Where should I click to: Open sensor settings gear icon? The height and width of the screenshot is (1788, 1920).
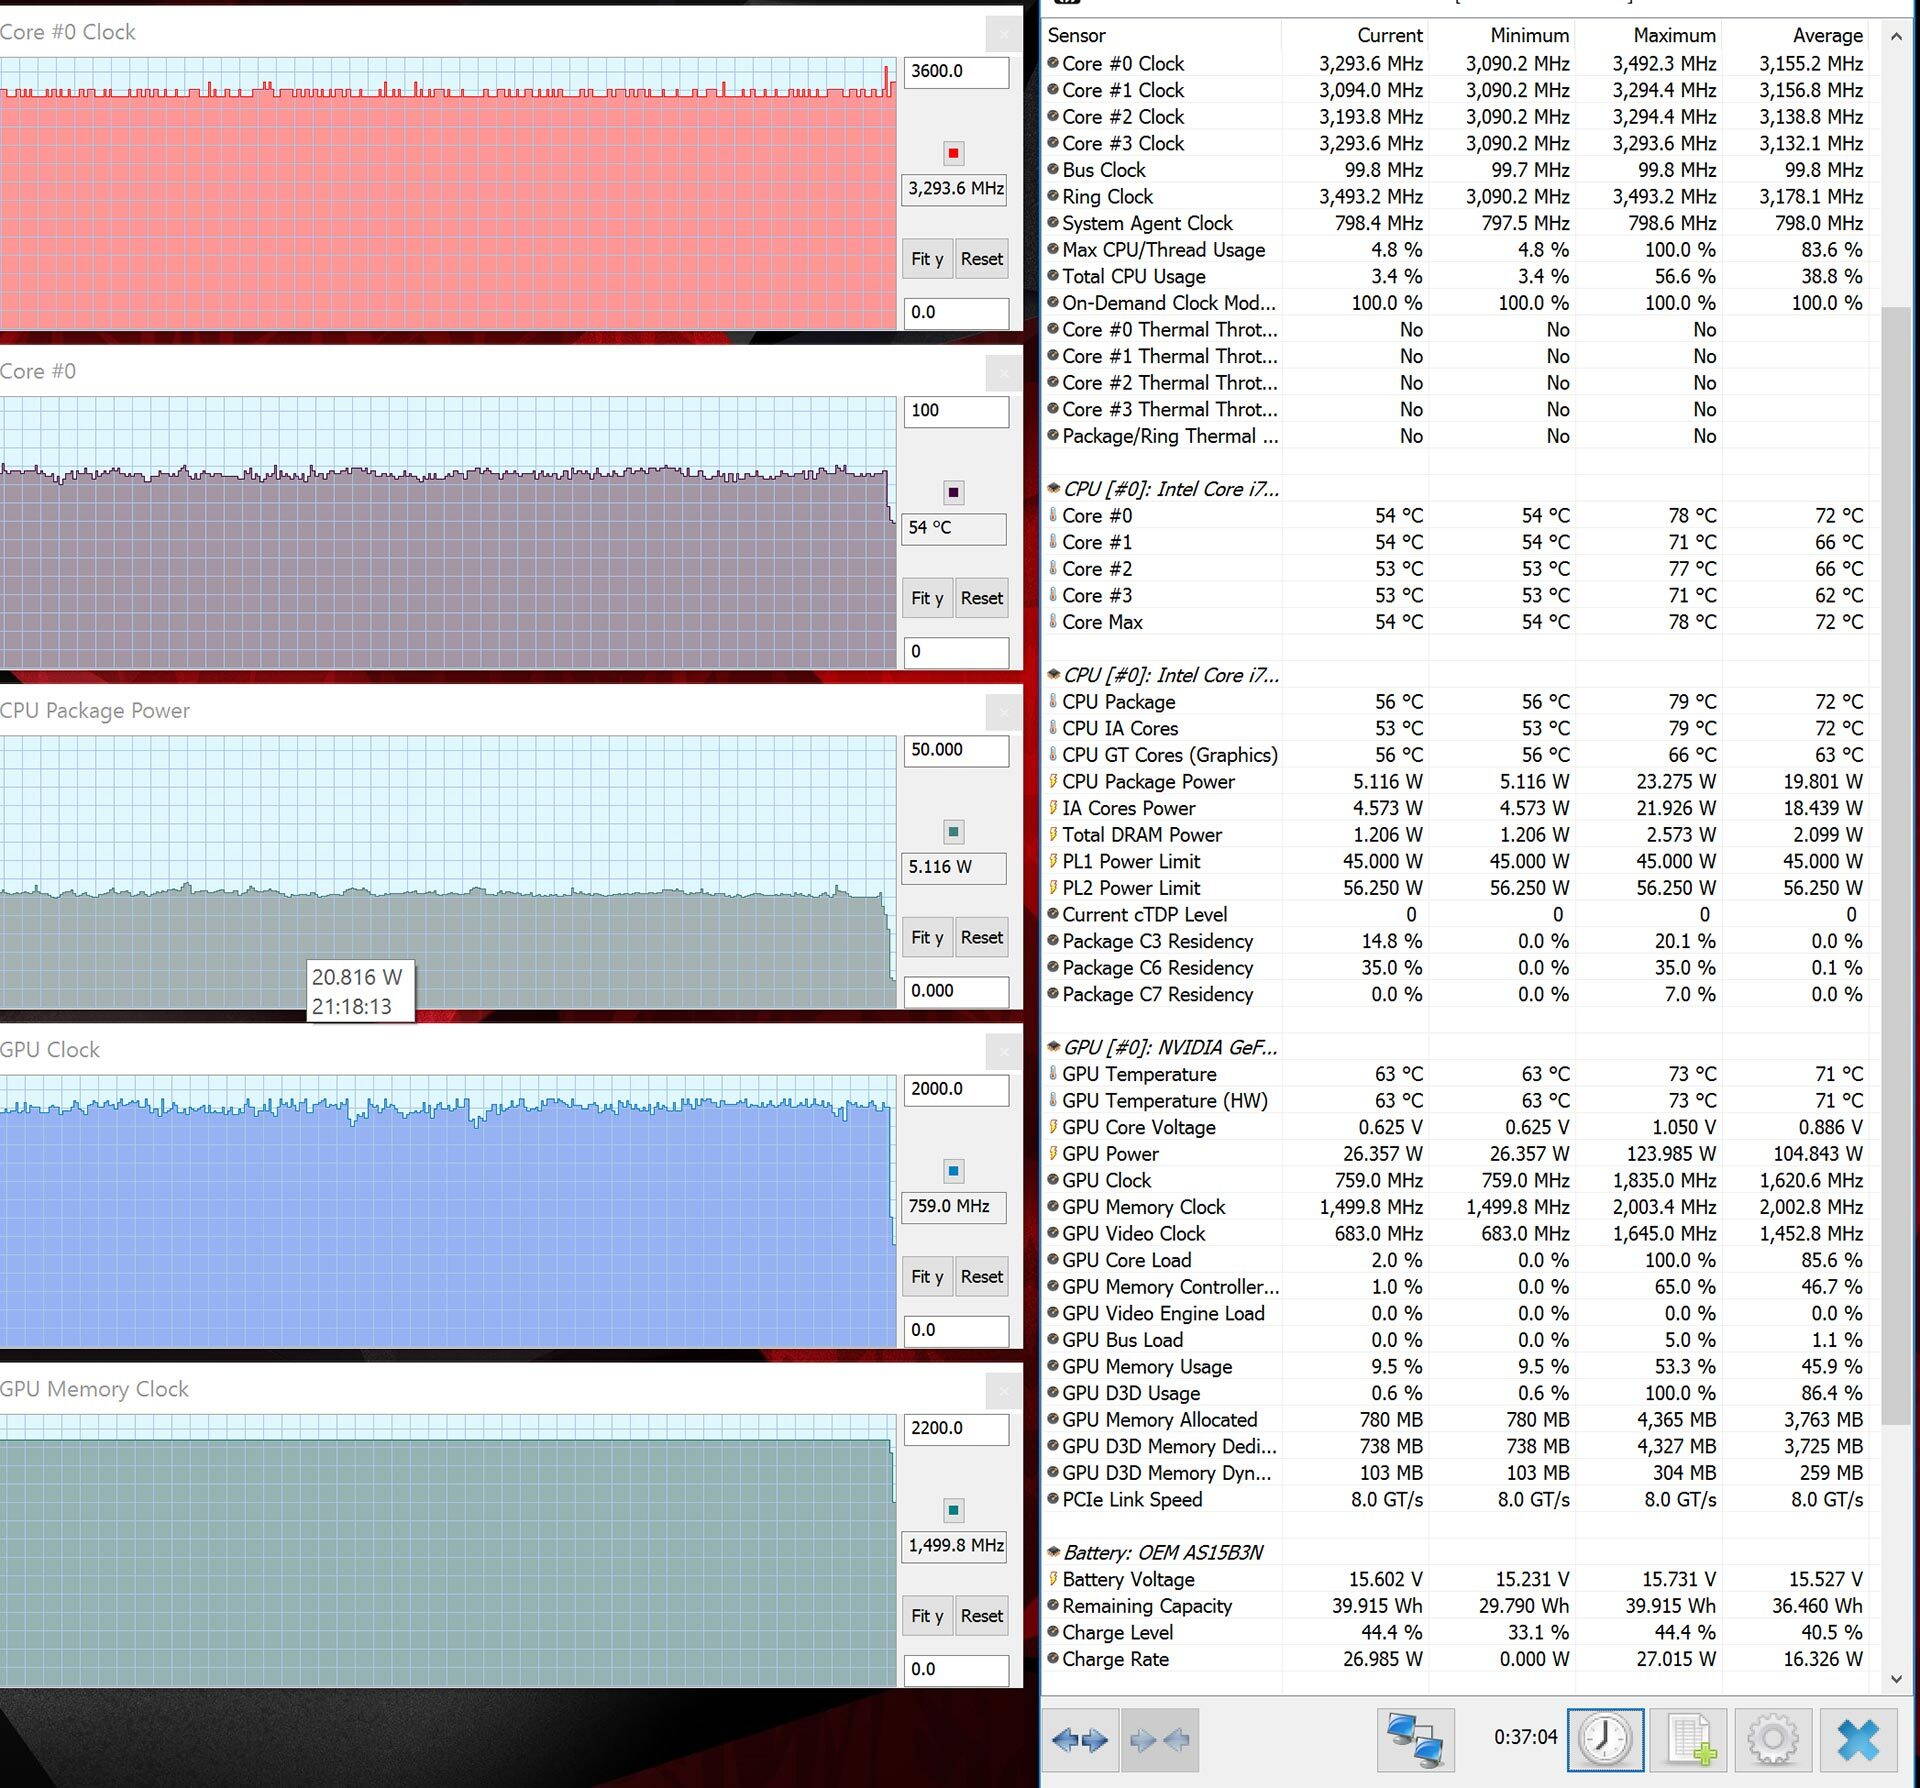coord(1773,1740)
